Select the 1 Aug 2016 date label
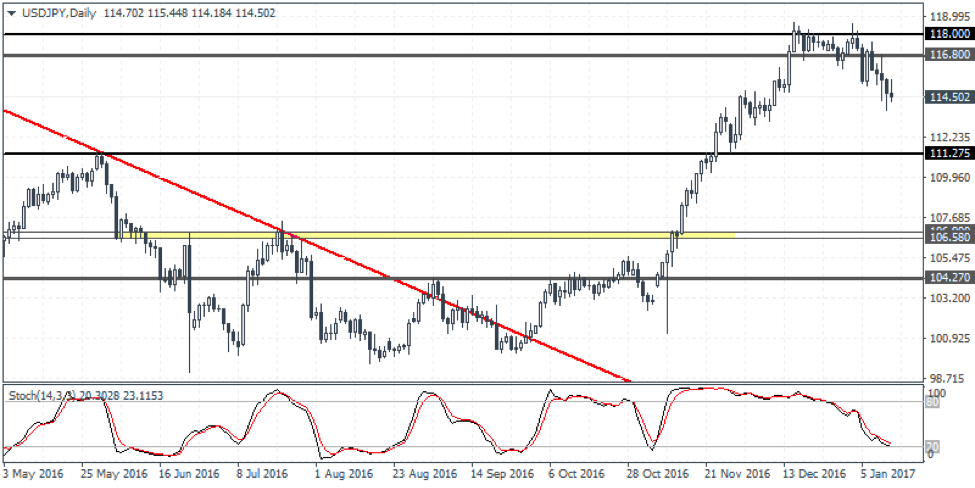Image resolution: width=975 pixels, height=488 pixels. (341, 474)
